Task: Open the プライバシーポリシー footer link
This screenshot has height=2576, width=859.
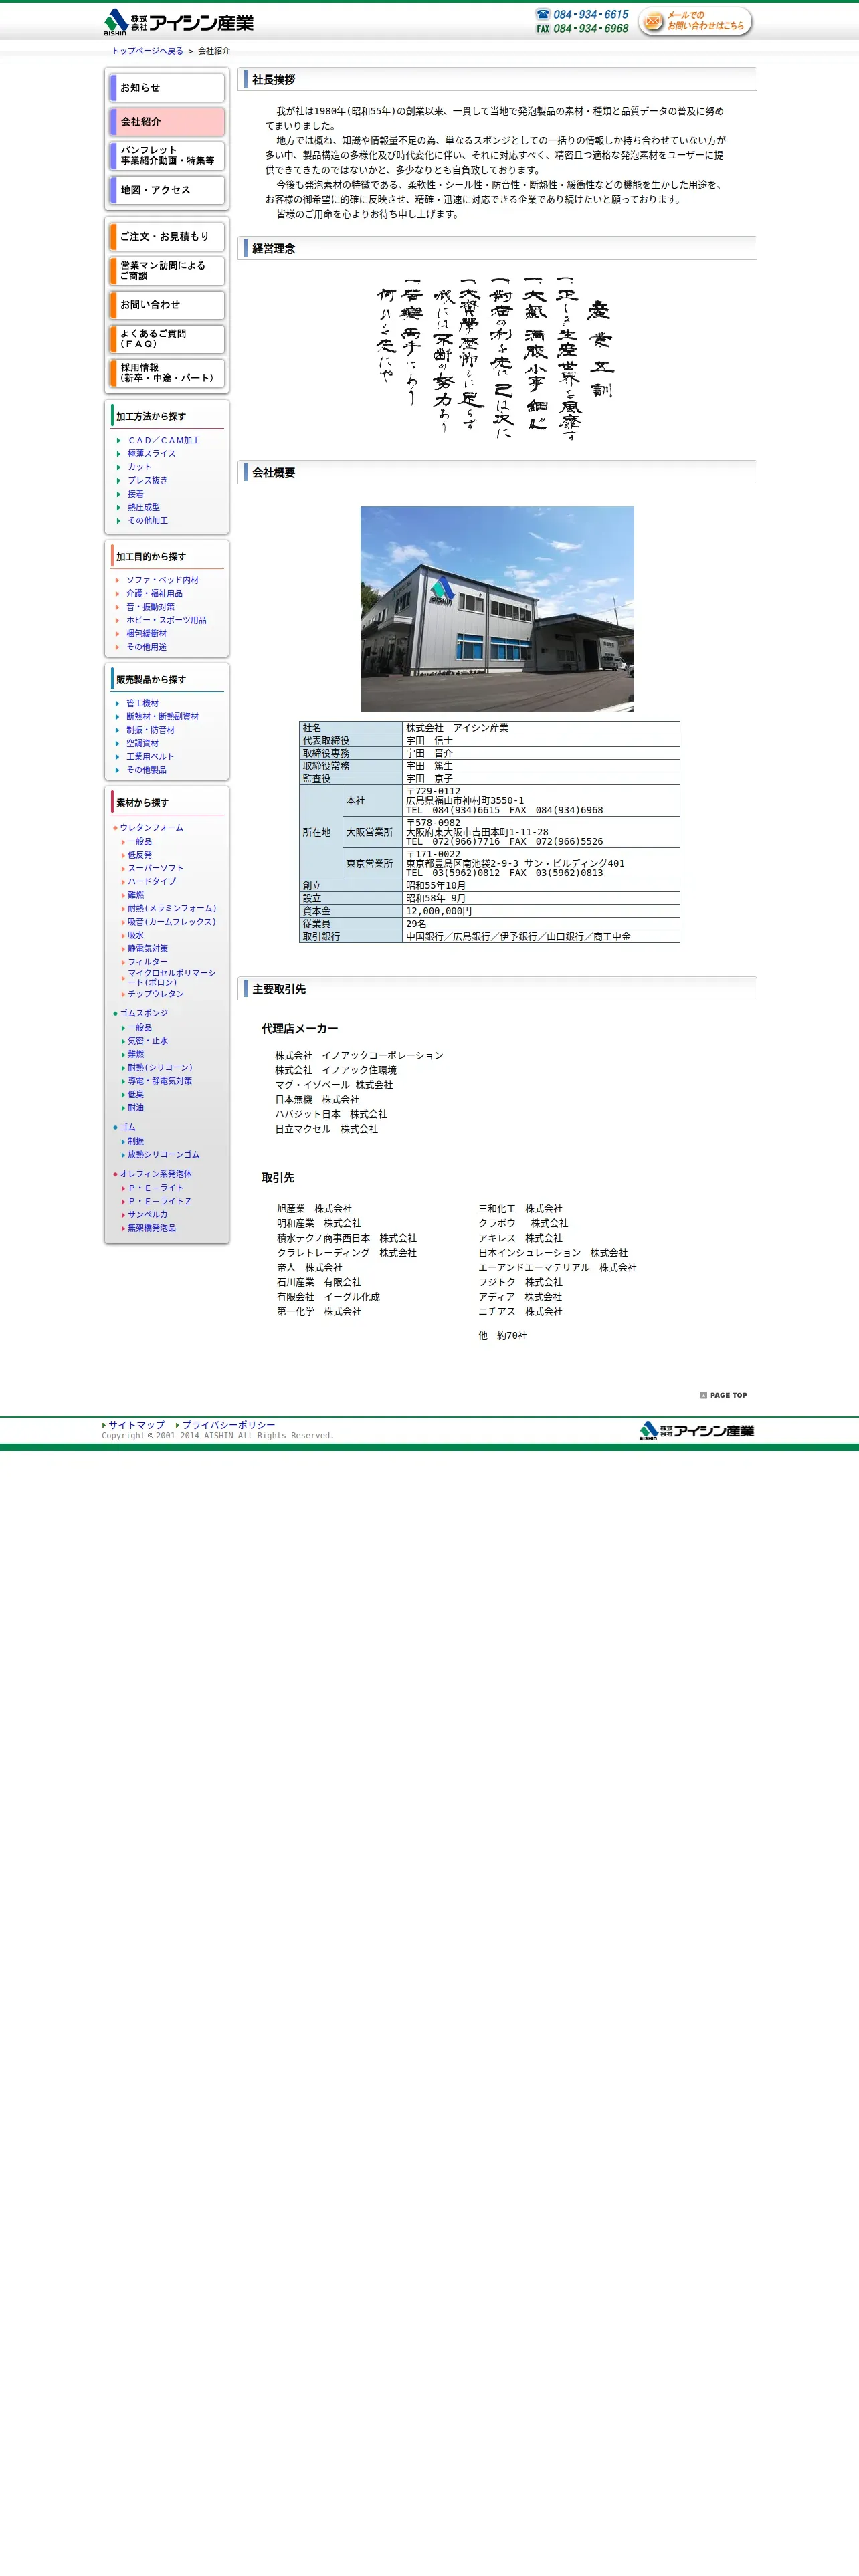Action: (x=228, y=1425)
